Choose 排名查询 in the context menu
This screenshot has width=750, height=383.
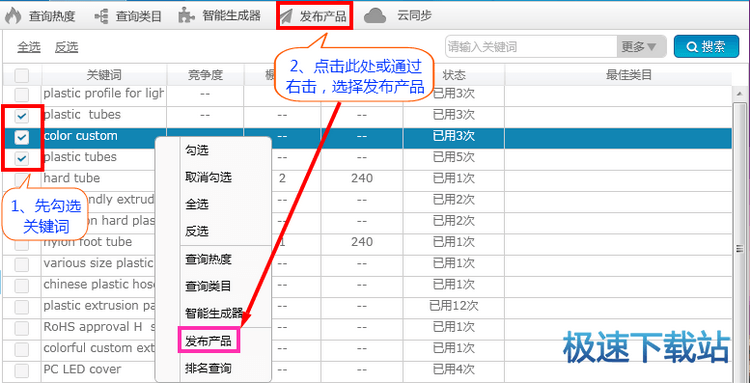(x=213, y=368)
